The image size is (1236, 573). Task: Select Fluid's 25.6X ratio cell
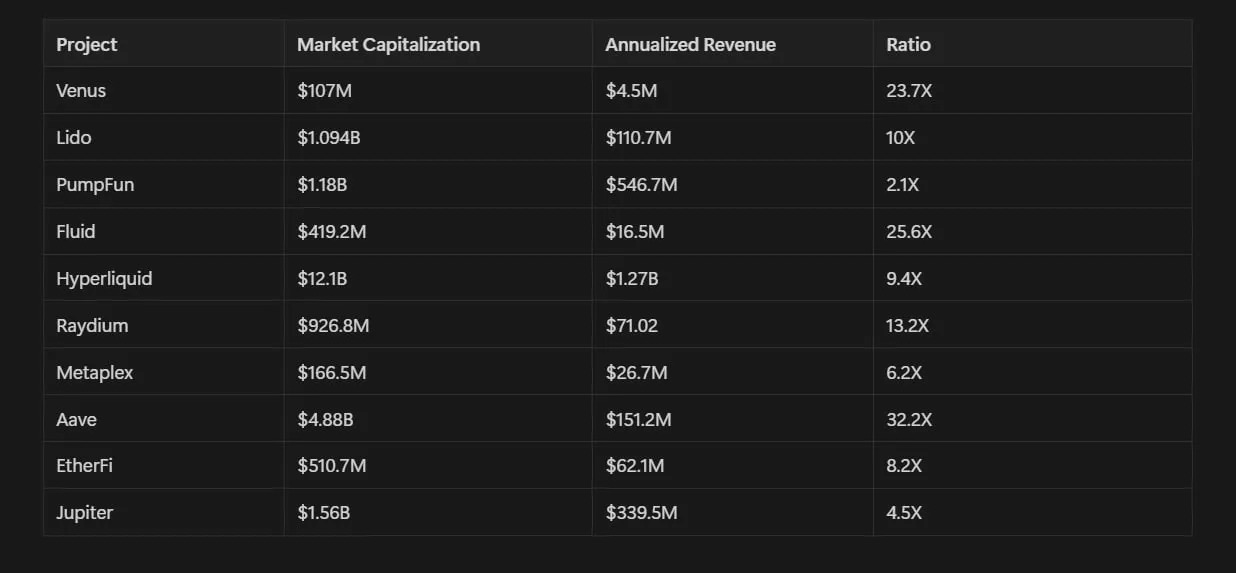click(x=909, y=232)
